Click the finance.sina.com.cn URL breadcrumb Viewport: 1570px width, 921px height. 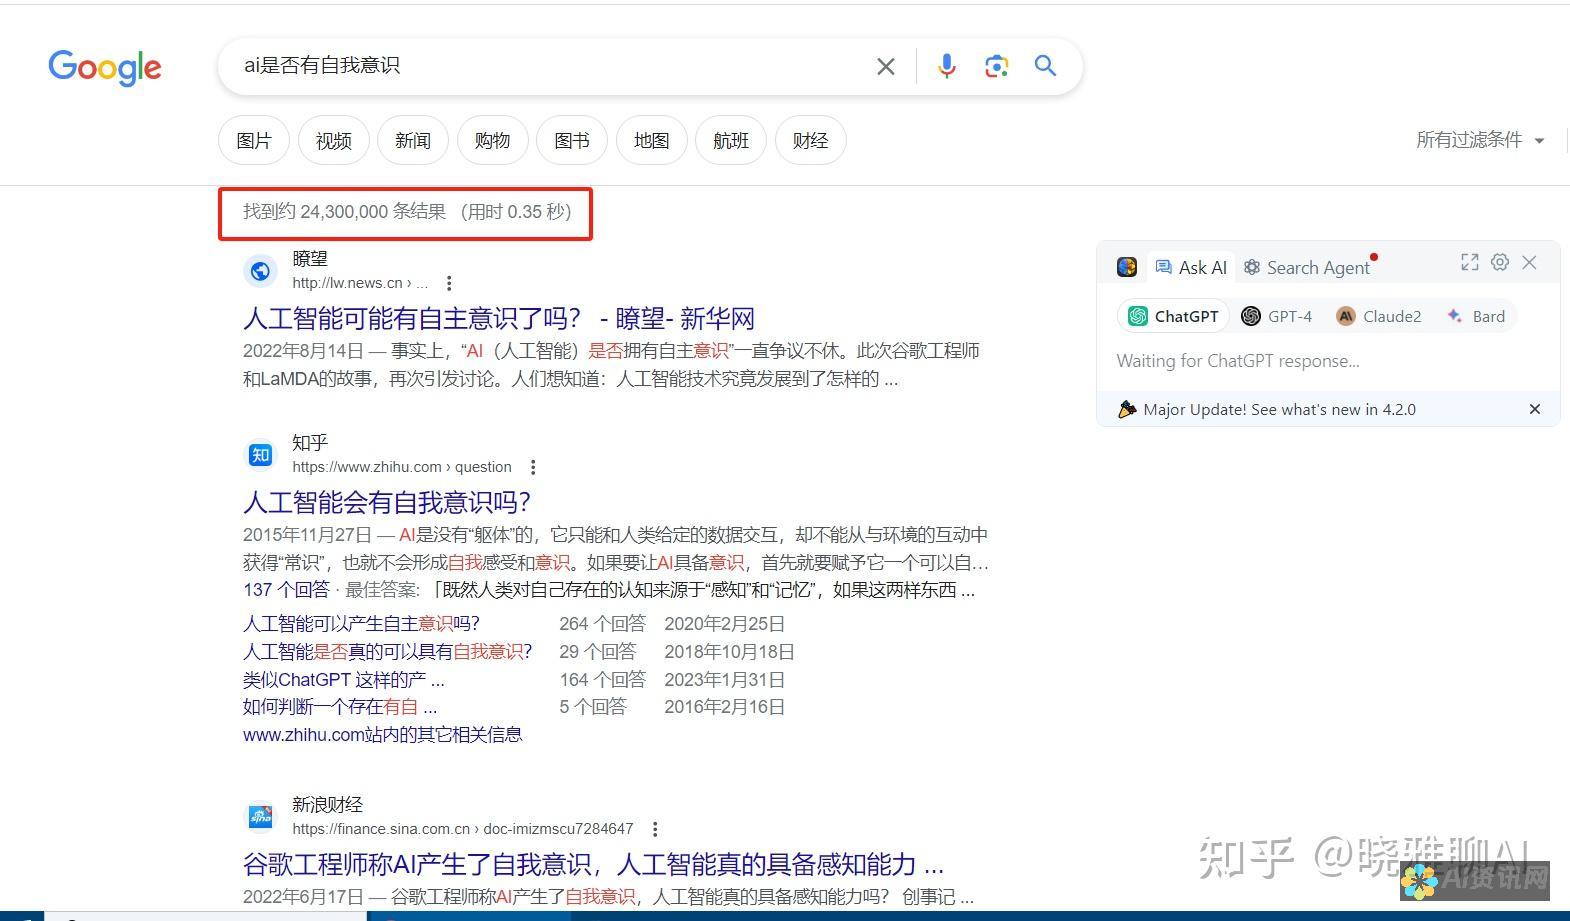[x=463, y=829]
